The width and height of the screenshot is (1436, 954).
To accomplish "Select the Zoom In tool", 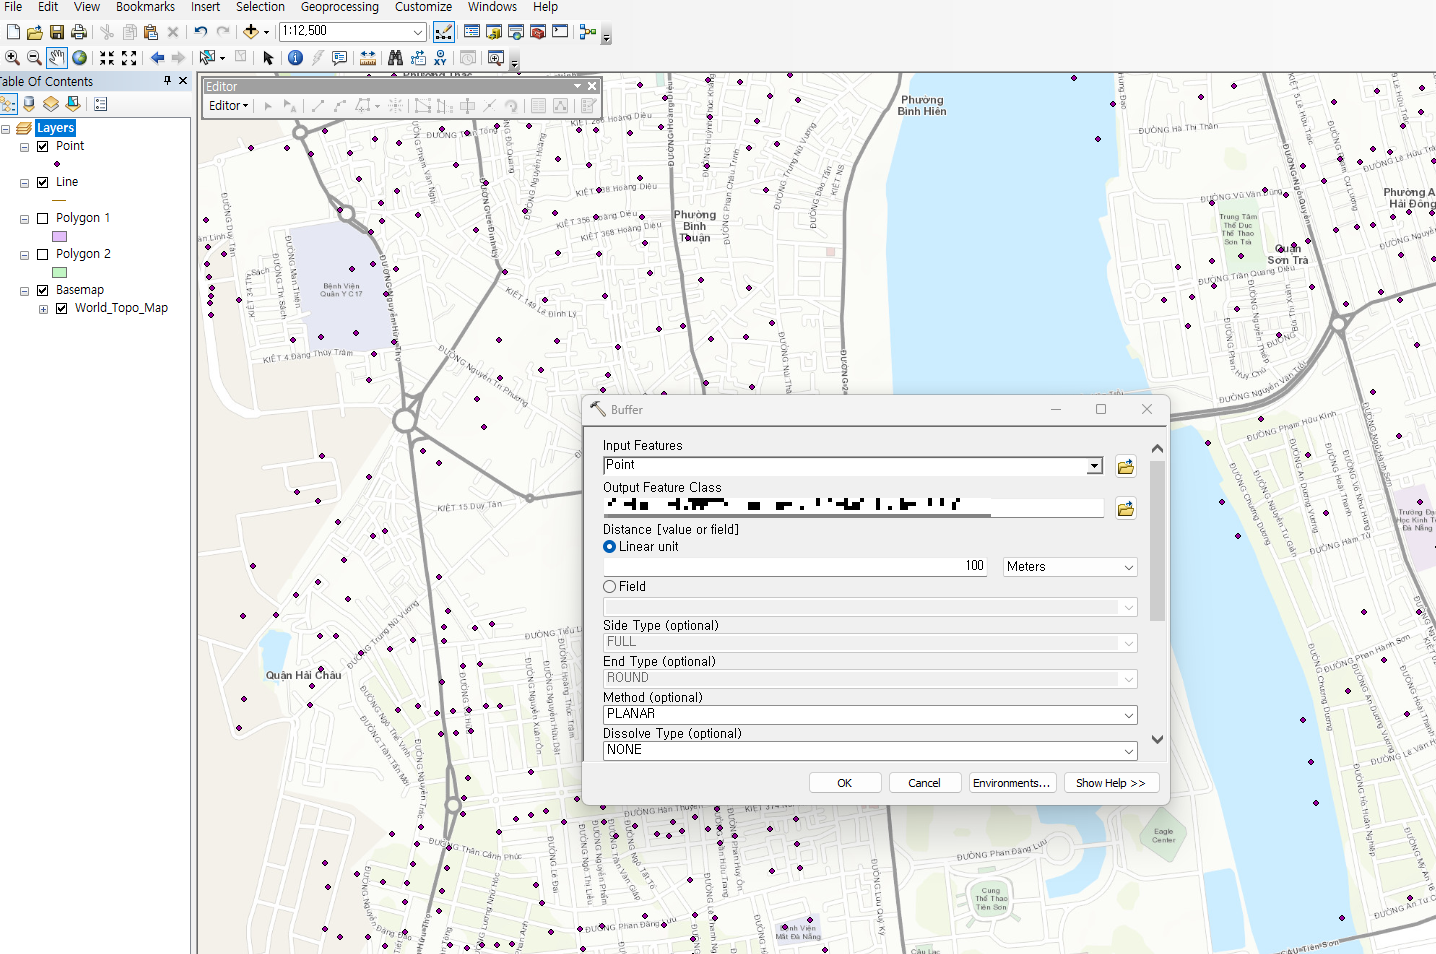I will click(12, 58).
